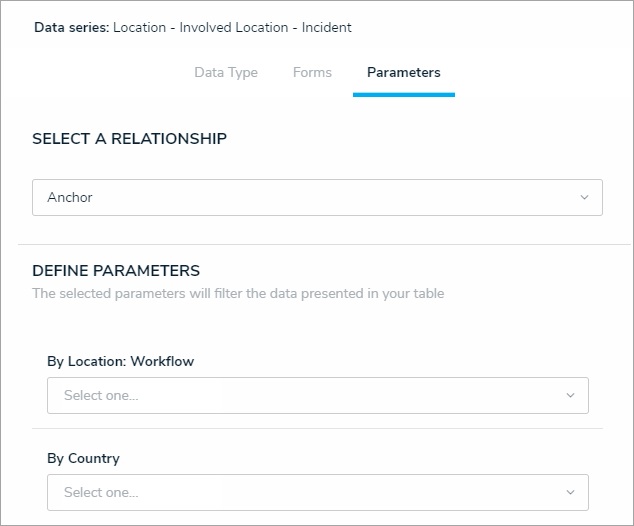The width and height of the screenshot is (634, 526).
Task: Click the Anchor dropdown chevron icon
Action: click(585, 198)
